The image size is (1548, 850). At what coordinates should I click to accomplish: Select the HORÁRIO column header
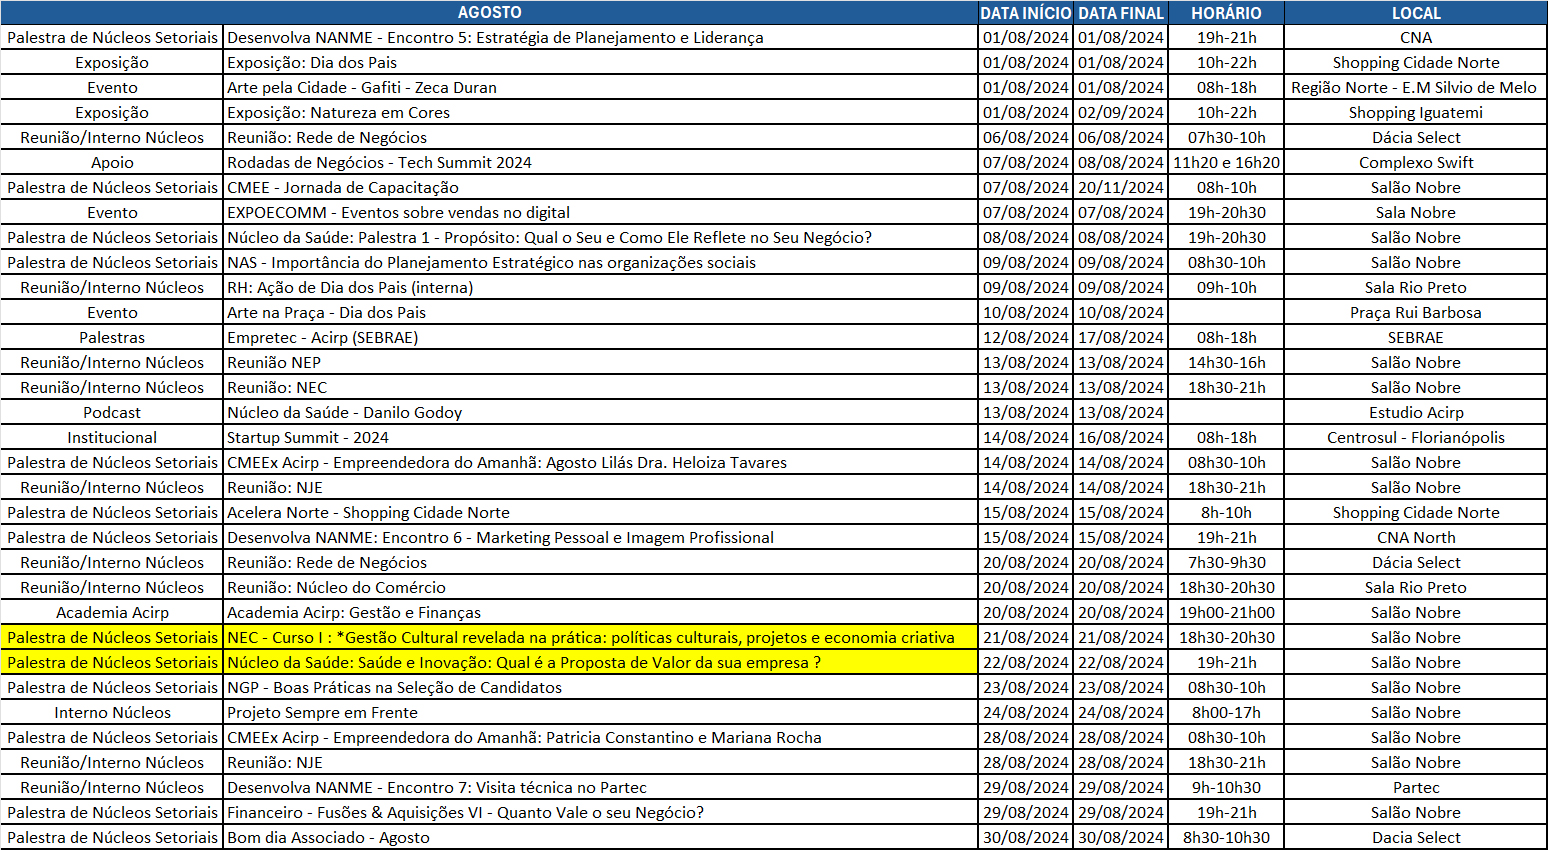tap(1226, 12)
